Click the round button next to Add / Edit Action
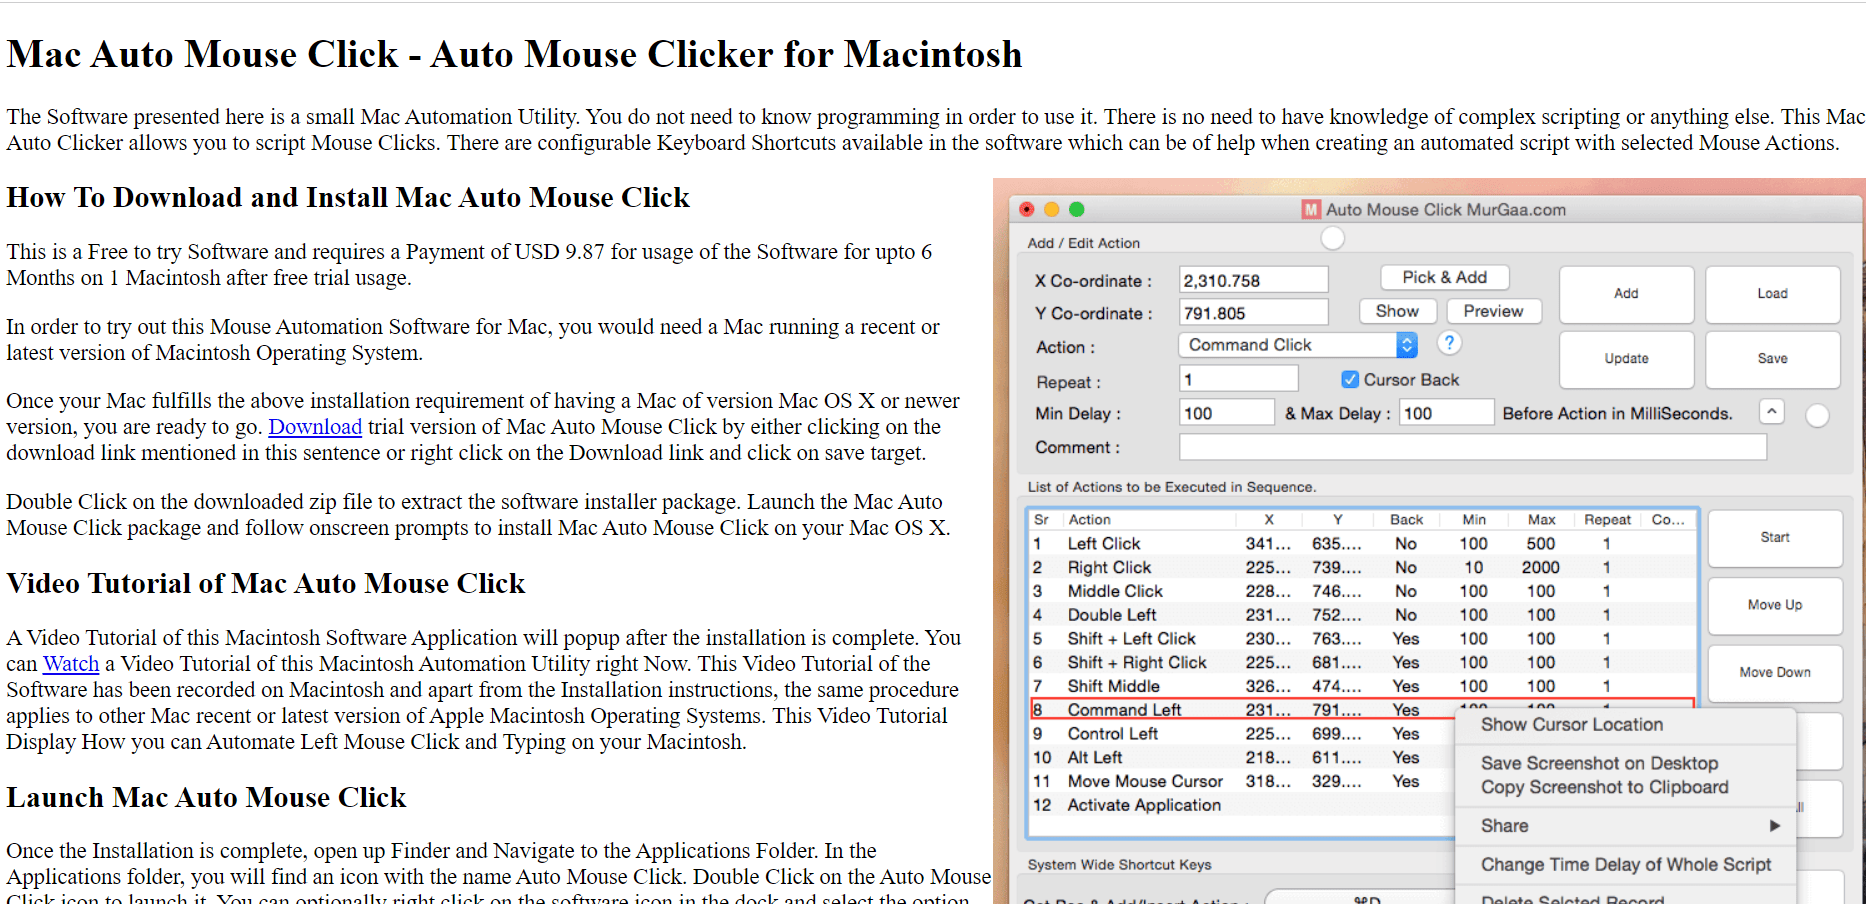Screen dimensions: 1866x904 (1333, 238)
